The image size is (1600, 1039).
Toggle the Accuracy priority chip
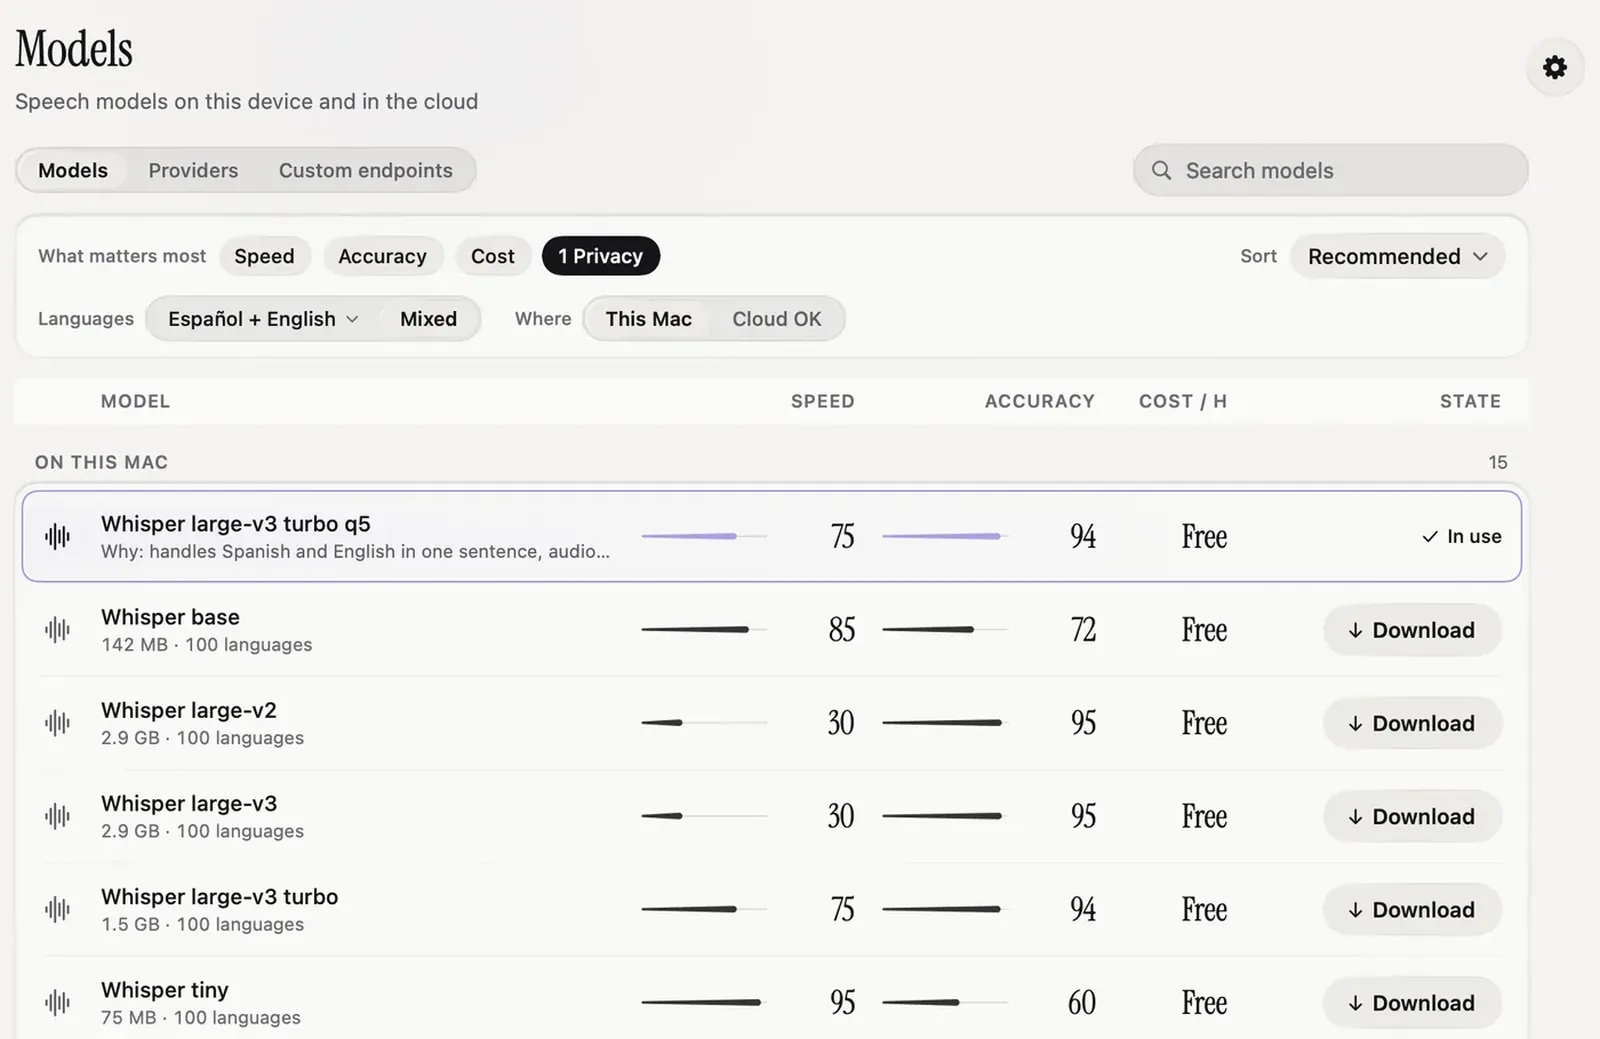pyautogui.click(x=382, y=256)
